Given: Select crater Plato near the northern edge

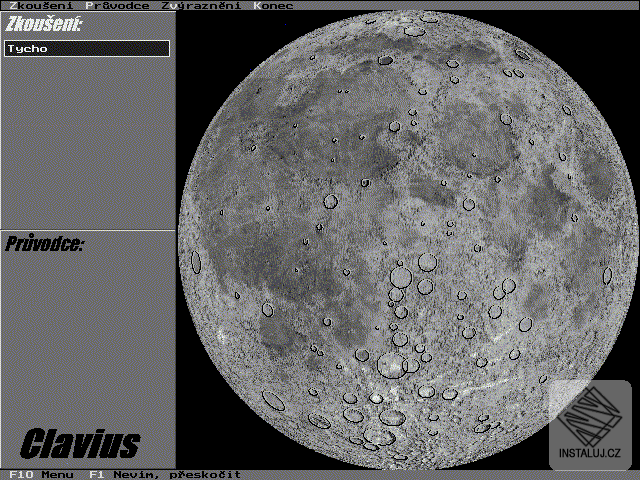Looking at the screenshot, I should [385, 60].
